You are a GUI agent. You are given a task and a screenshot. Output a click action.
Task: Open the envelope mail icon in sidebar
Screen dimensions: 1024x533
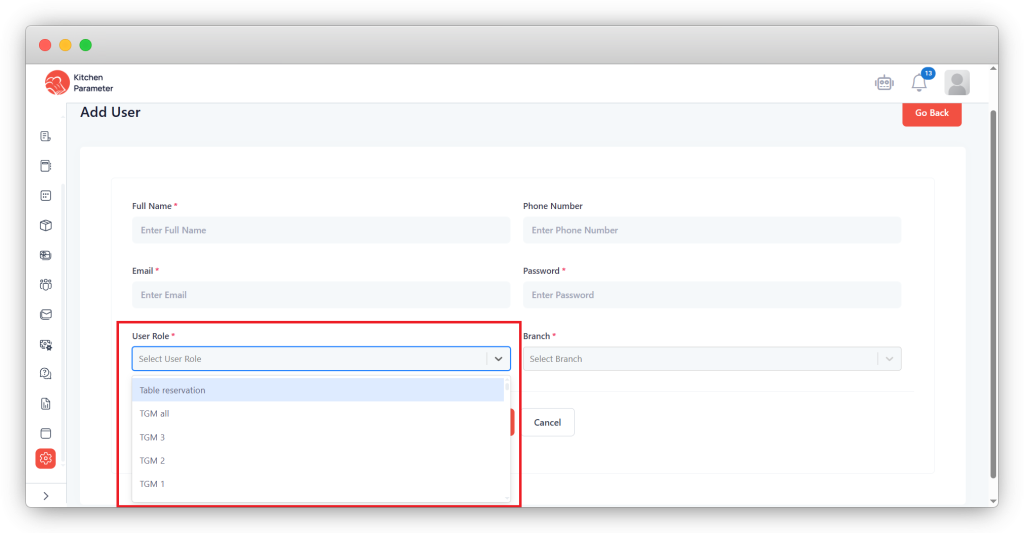coord(45,314)
